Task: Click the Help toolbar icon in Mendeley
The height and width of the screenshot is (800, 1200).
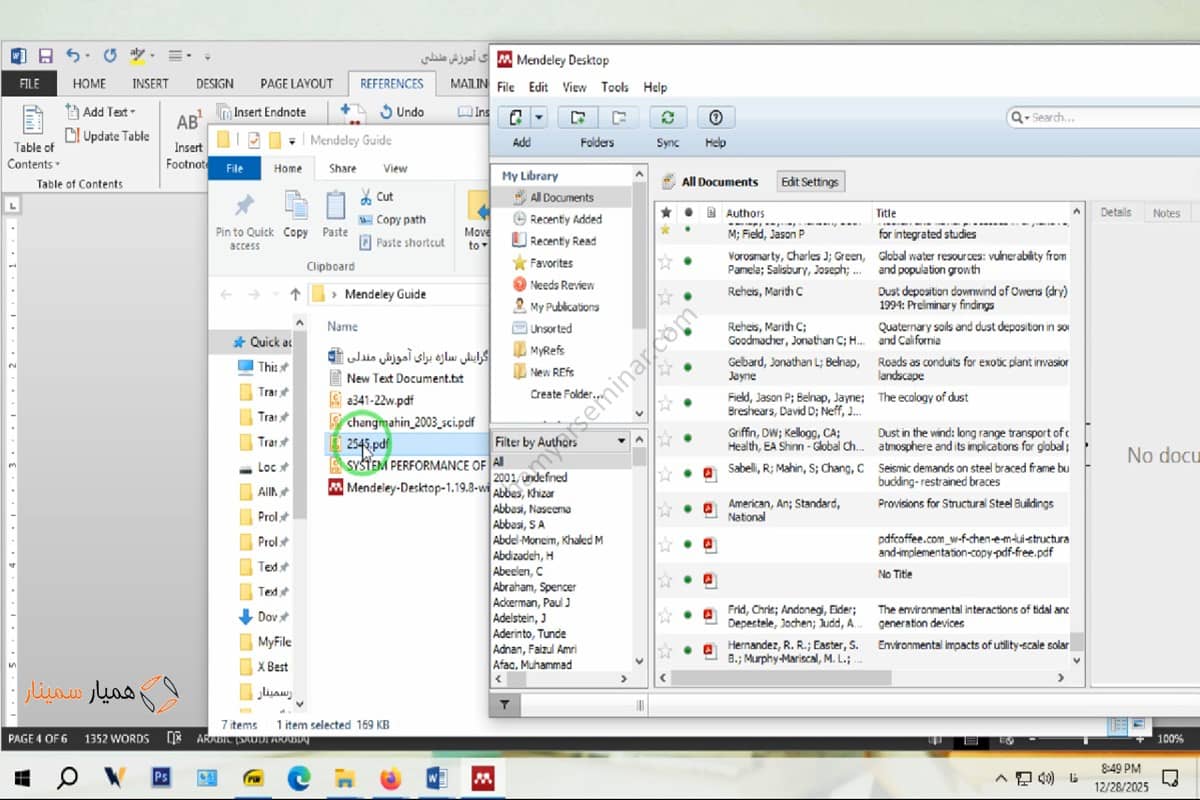Action: pyautogui.click(x=715, y=117)
